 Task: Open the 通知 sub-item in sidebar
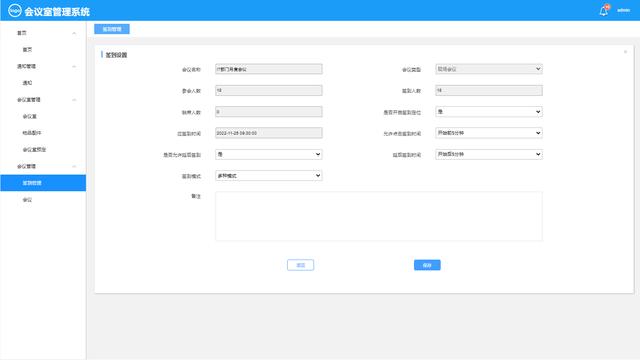[x=27, y=83]
